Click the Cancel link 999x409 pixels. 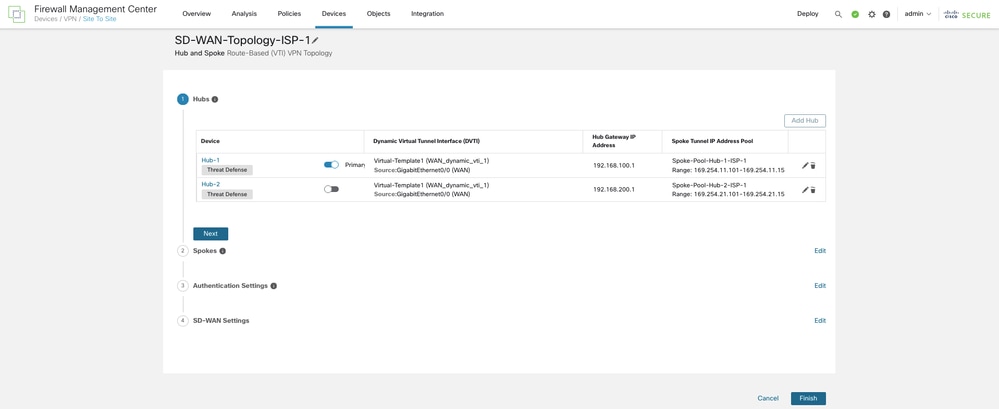[768, 398]
